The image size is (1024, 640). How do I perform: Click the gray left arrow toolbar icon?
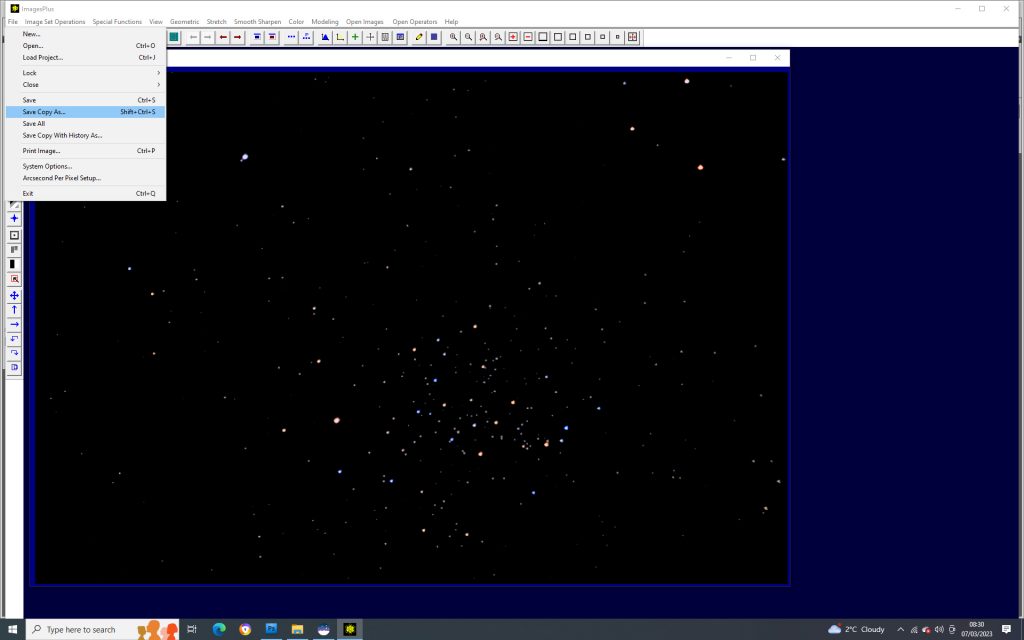coord(193,37)
